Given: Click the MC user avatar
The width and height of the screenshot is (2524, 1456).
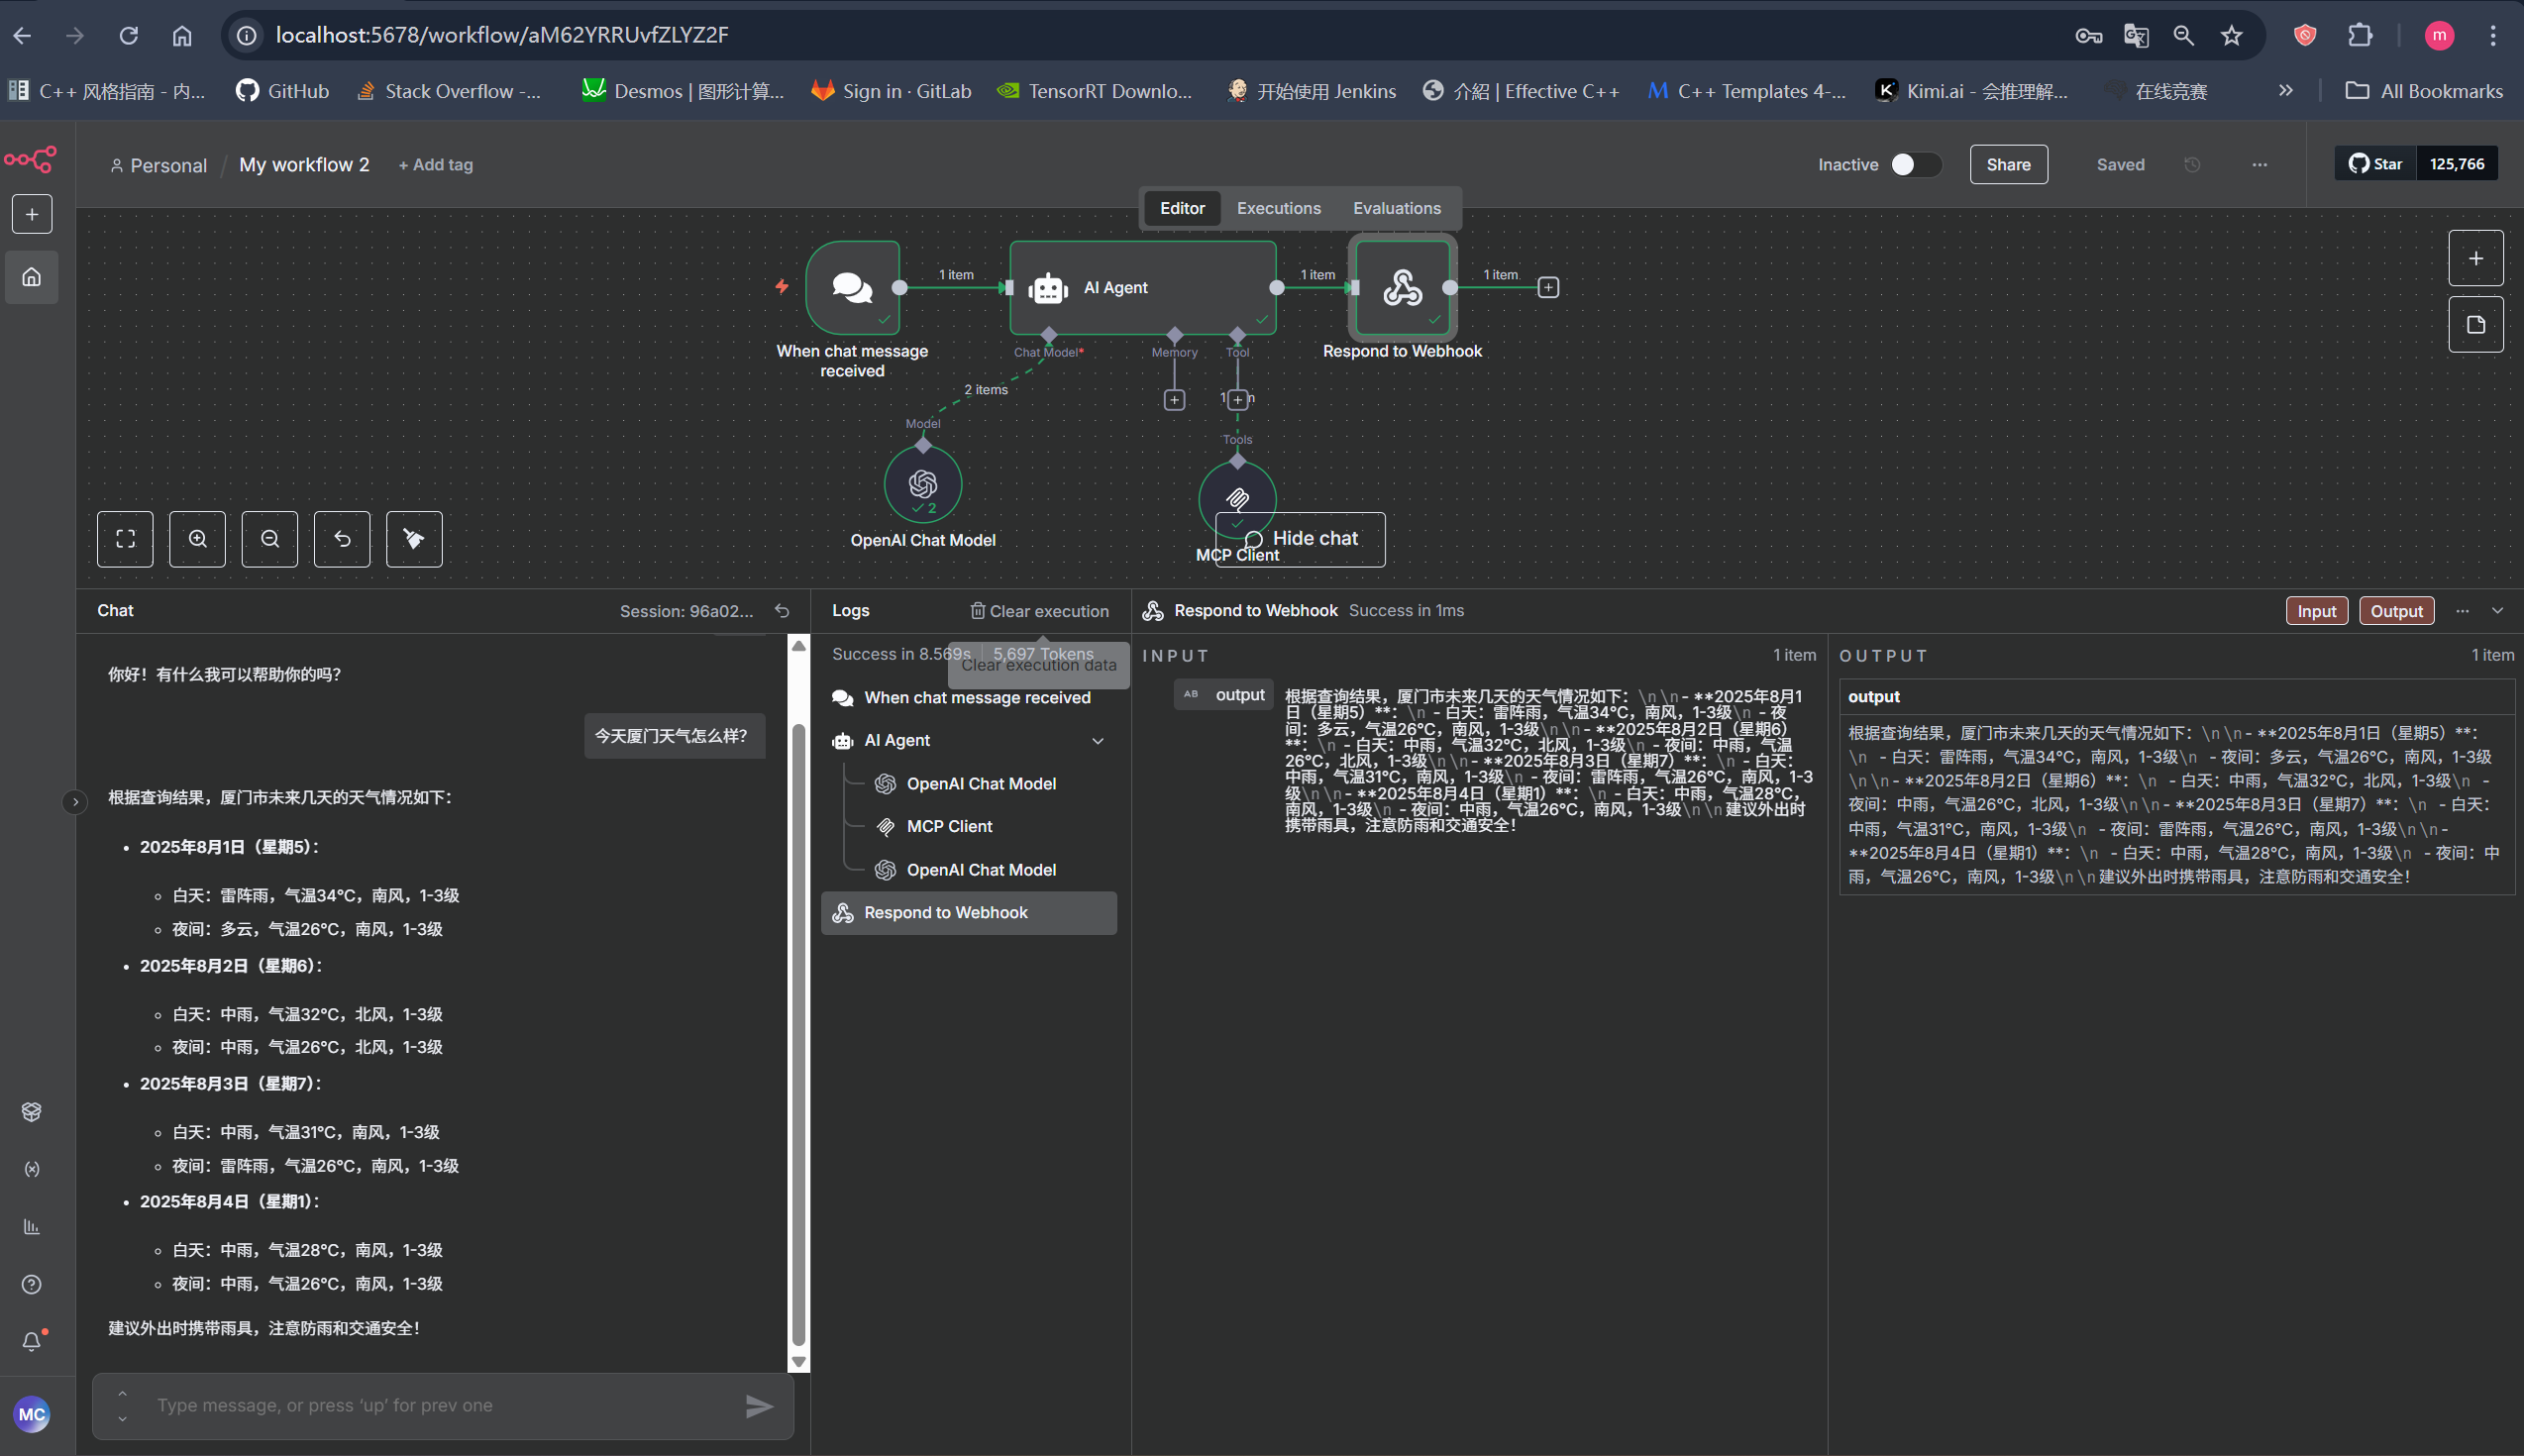Looking at the screenshot, I should pos(32,1415).
